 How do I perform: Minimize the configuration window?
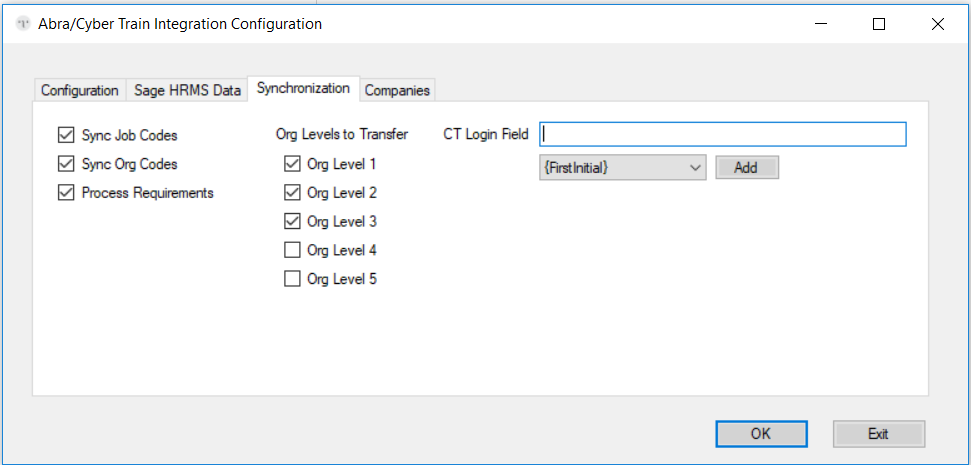coord(821,24)
